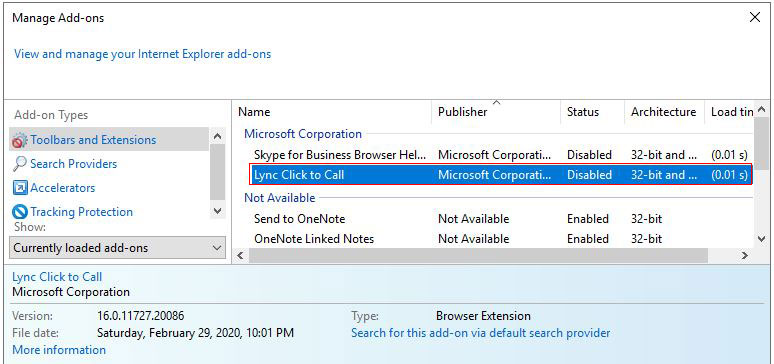This screenshot has width=774, height=364.
Task: Select Skype for Business Browser Helper row
Action: pos(501,155)
